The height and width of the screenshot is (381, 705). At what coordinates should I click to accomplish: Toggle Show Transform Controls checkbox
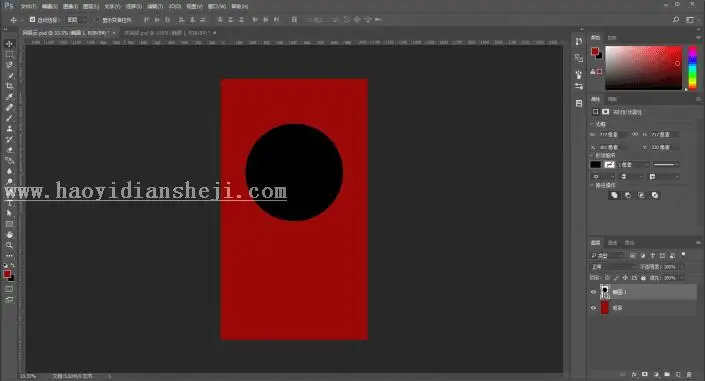(x=97, y=20)
